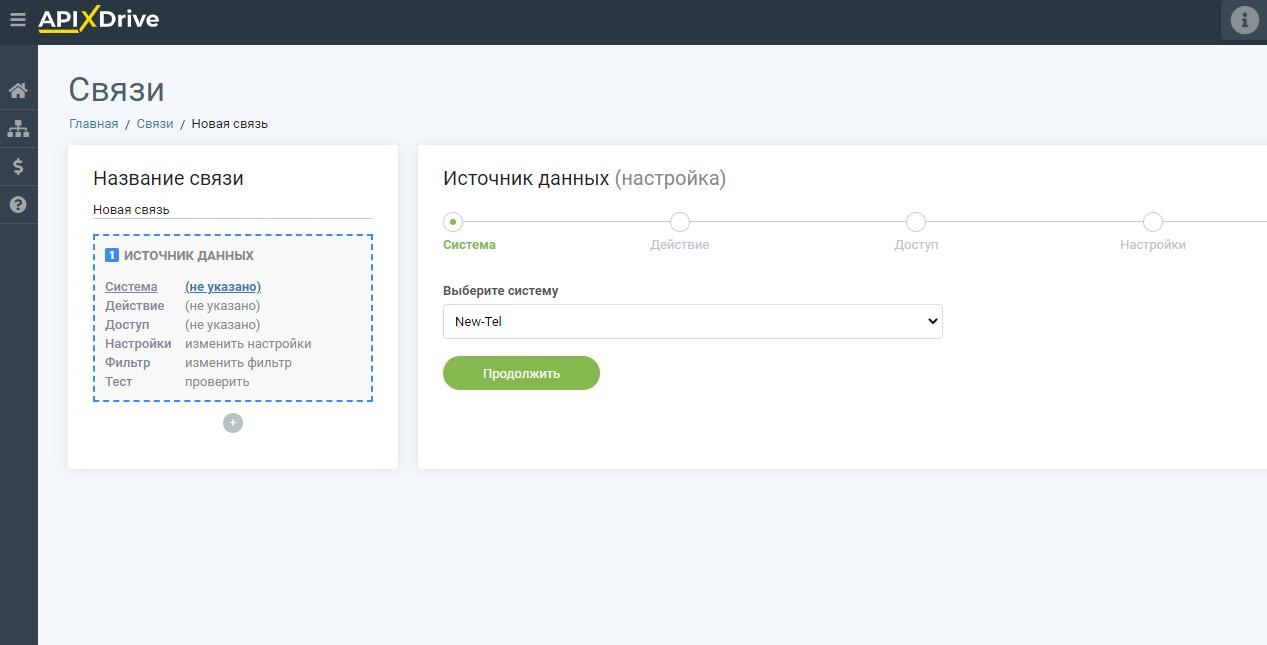1267x645 pixels.
Task: Select the Действие step circle
Action: 680,222
